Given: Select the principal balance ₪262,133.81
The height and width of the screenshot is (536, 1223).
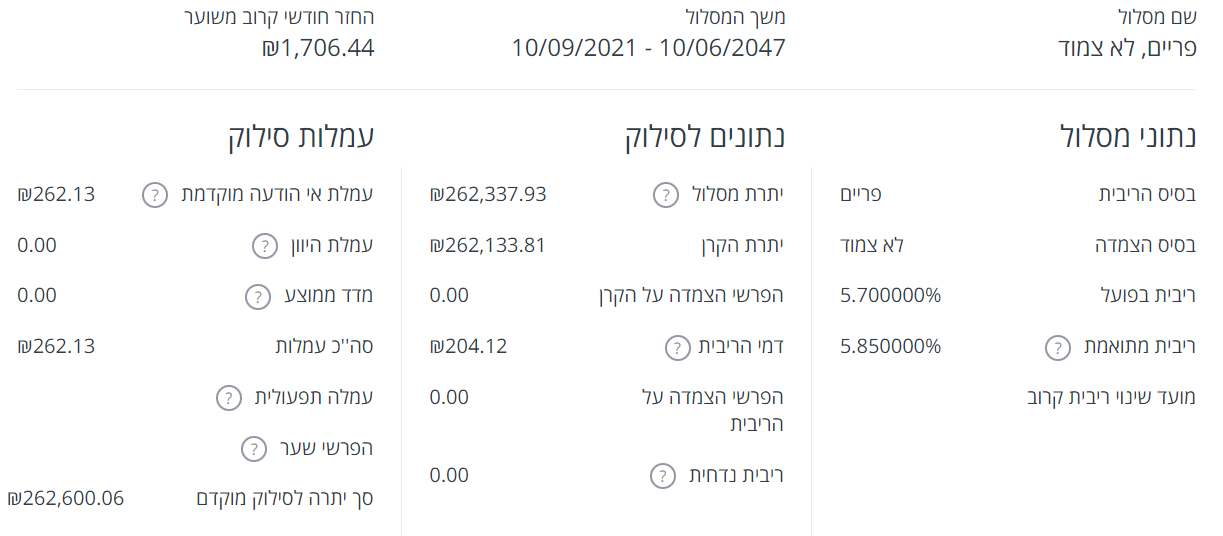Looking at the screenshot, I should pyautogui.click(x=488, y=246).
